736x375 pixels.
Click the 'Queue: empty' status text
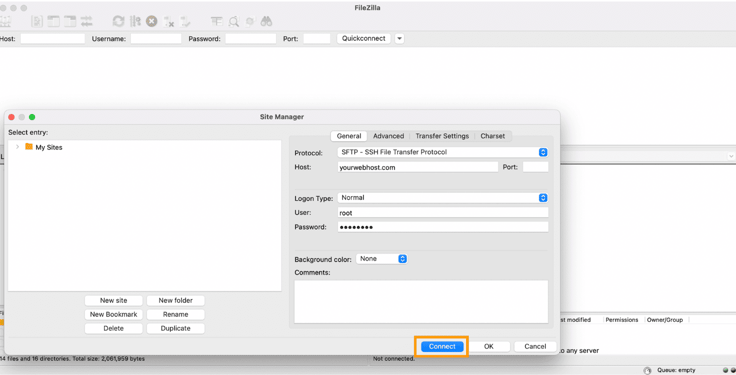pyautogui.click(x=676, y=370)
